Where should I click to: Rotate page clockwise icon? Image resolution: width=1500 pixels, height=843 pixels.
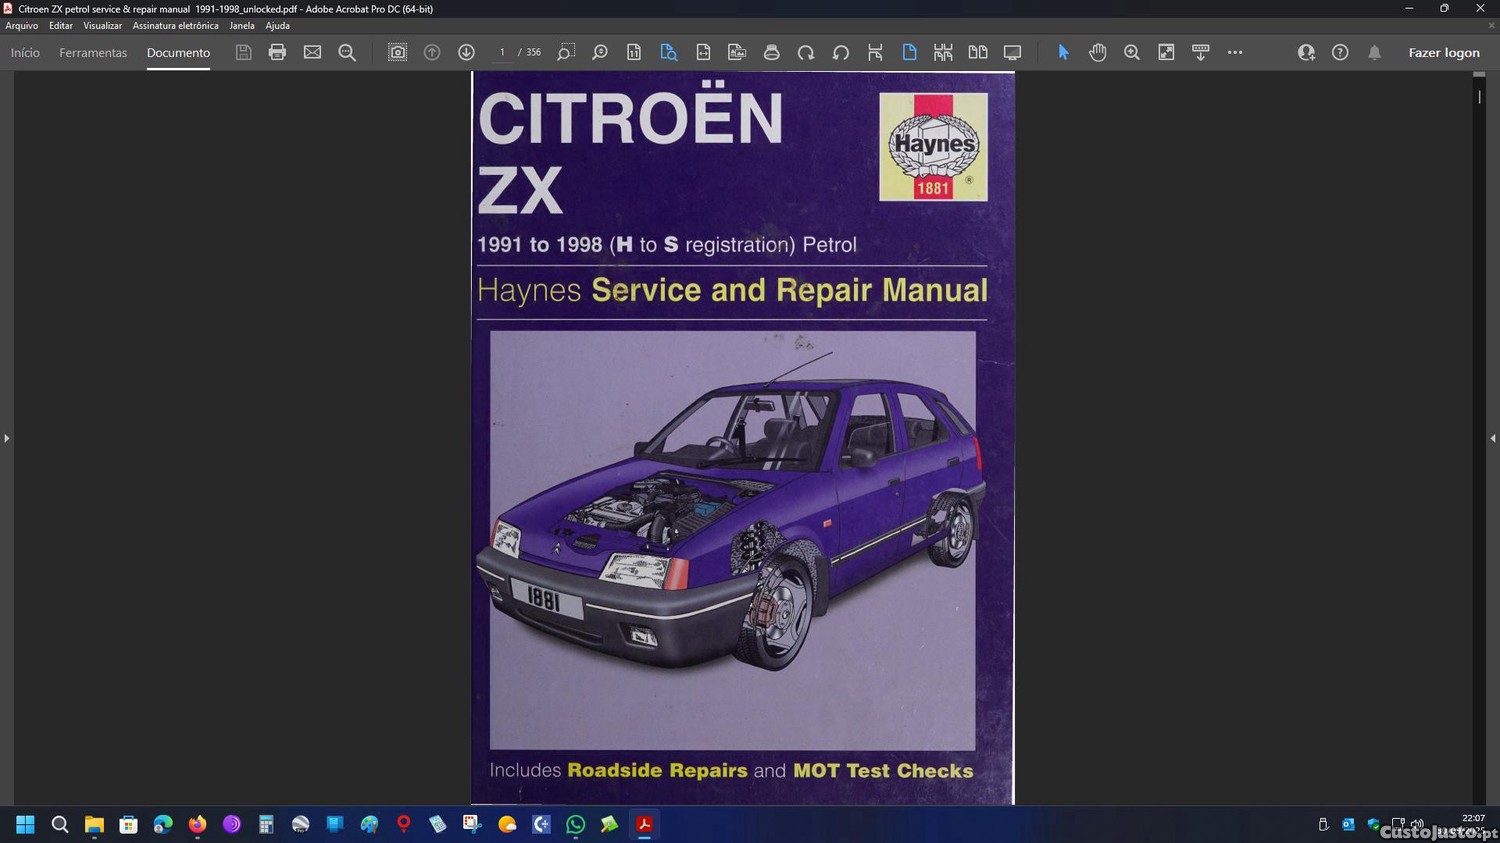[x=806, y=53]
